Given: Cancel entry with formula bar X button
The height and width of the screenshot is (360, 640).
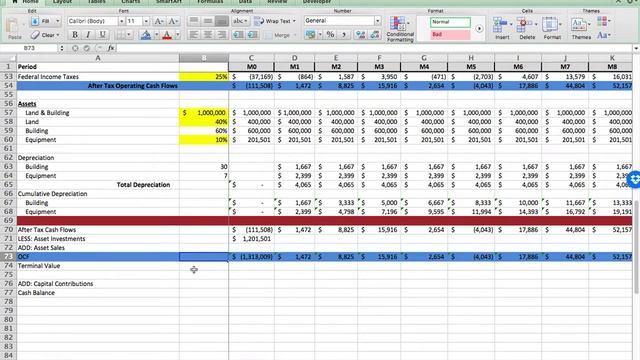Looking at the screenshot, I should (x=75, y=48).
